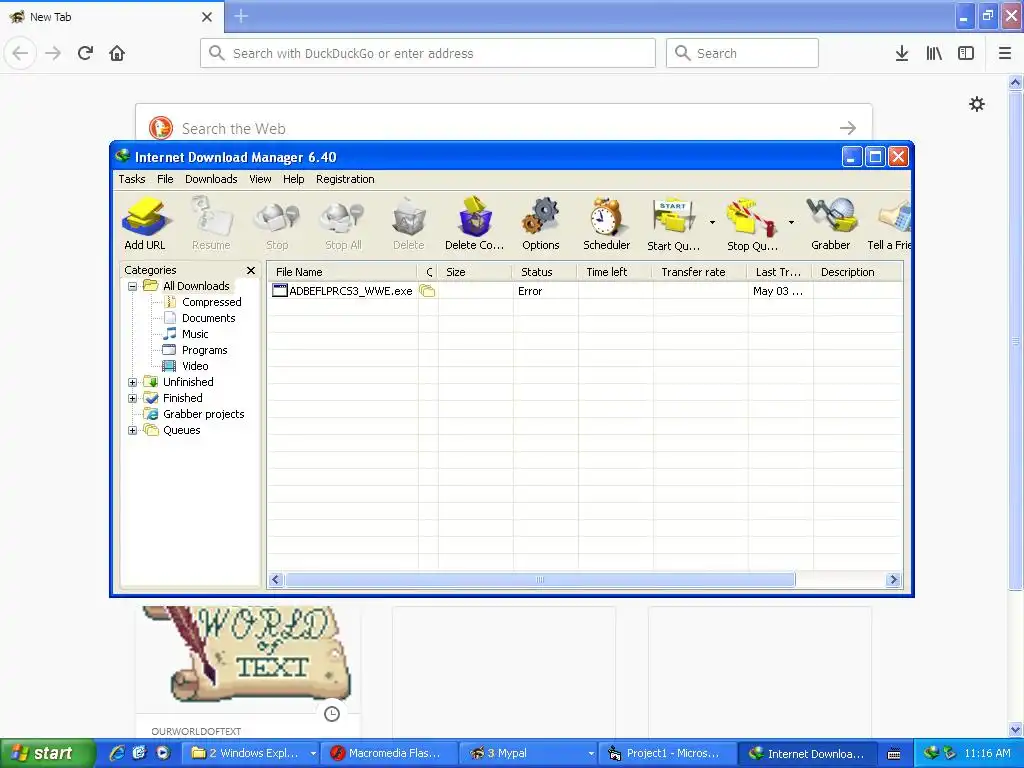
Task: Open the Windows start menu
Action: 47,754
